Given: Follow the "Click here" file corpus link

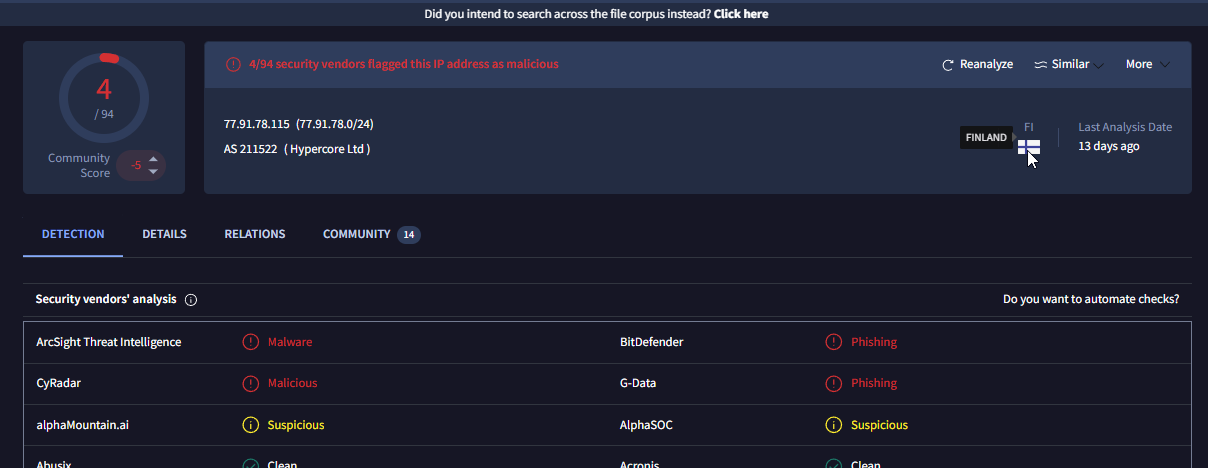Looking at the screenshot, I should point(741,14).
